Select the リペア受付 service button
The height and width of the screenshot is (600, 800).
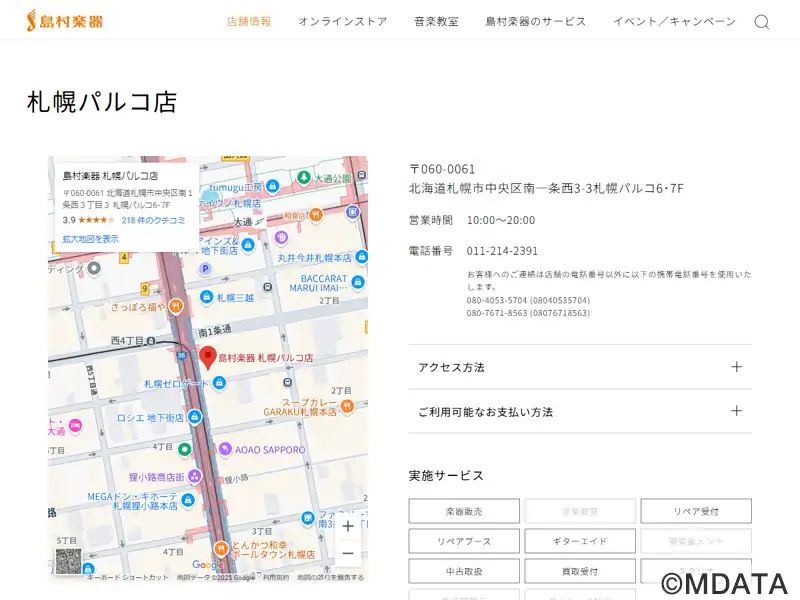(696, 511)
